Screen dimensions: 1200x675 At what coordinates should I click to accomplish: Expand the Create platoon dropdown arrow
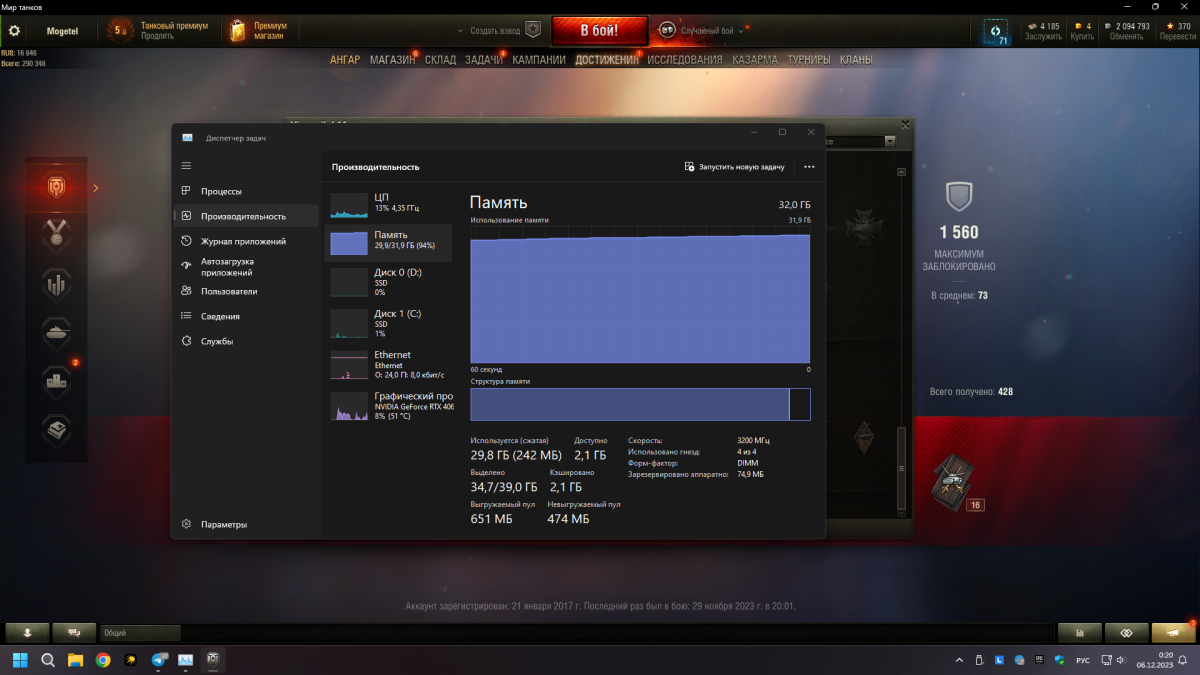[460, 31]
